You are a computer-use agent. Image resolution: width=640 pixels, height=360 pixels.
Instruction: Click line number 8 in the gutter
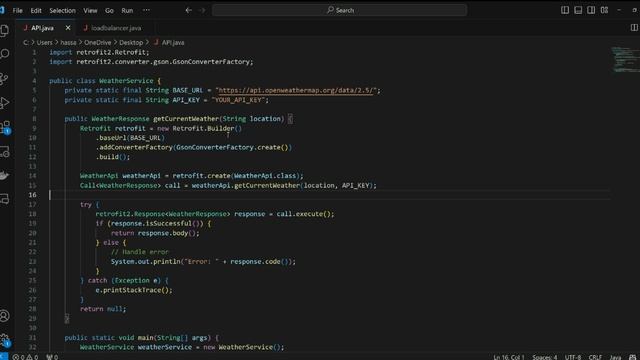pyautogui.click(x=34, y=119)
